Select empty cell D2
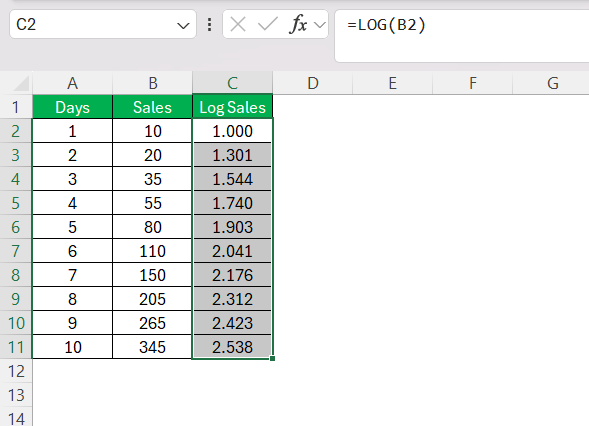Viewport: 589px width, 426px height. coord(313,131)
